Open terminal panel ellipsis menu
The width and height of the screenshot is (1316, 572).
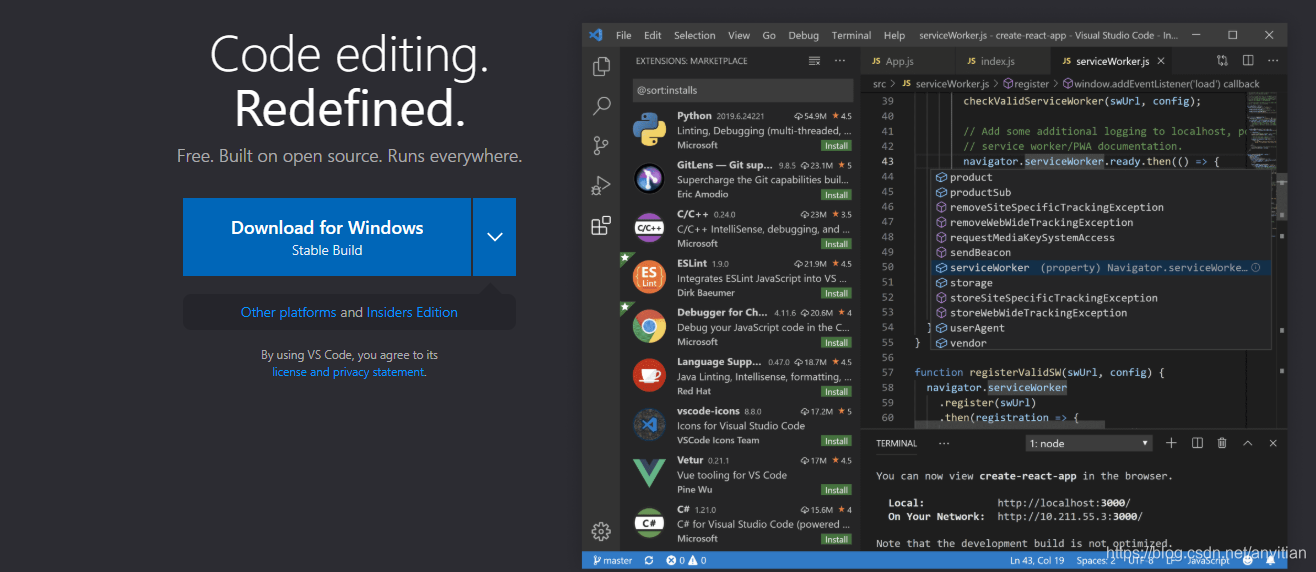[943, 443]
